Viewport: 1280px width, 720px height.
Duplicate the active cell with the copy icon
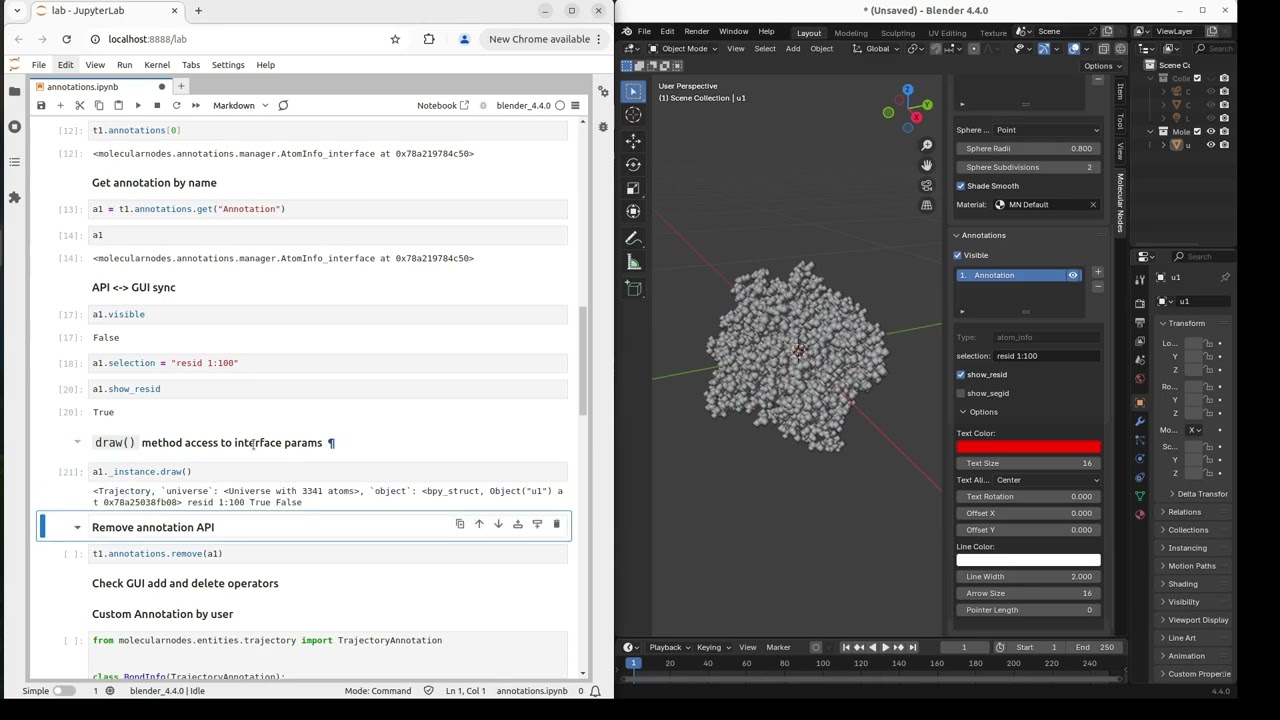click(x=460, y=524)
